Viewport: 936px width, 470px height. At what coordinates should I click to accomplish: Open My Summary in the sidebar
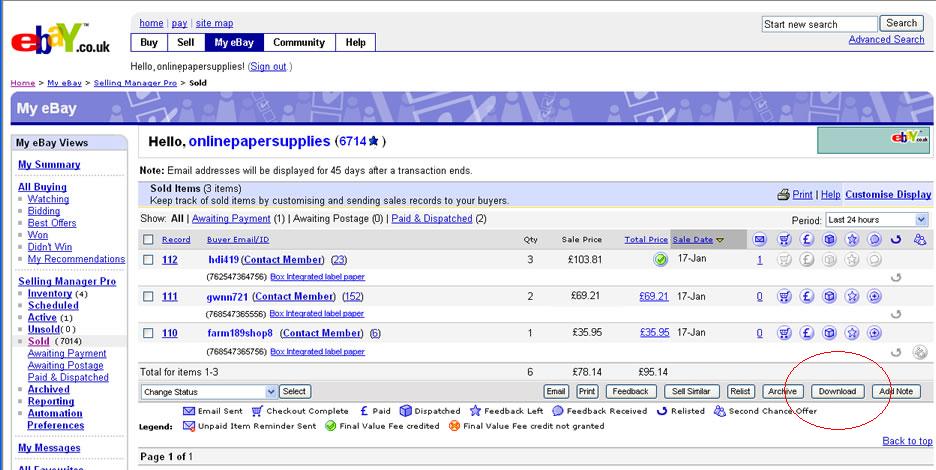pyautogui.click(x=49, y=165)
